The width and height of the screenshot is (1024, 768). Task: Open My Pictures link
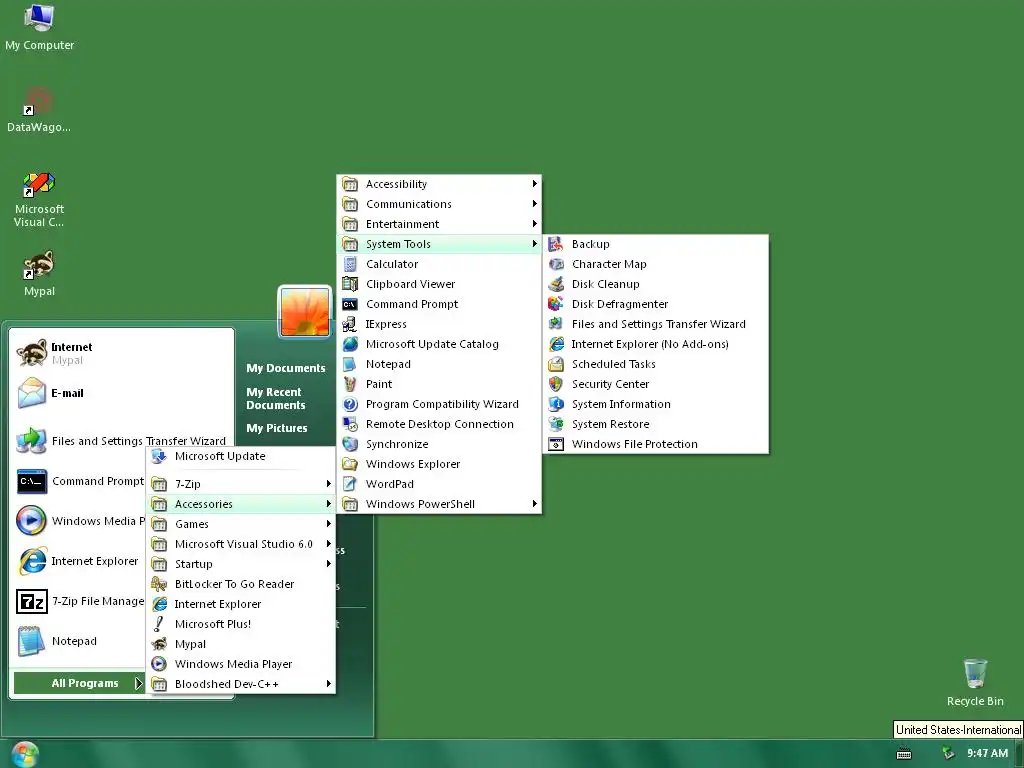[x=277, y=428]
